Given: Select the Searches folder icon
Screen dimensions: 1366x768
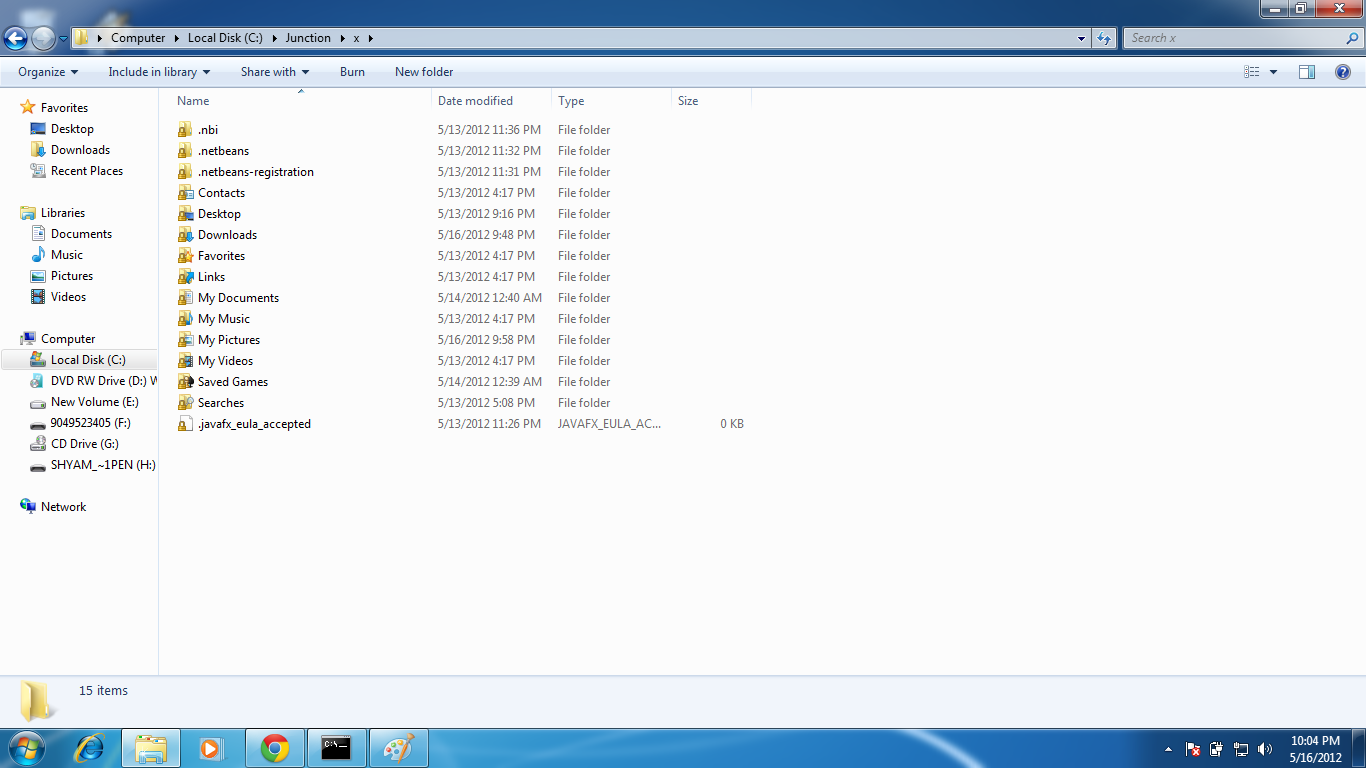Looking at the screenshot, I should [185, 403].
